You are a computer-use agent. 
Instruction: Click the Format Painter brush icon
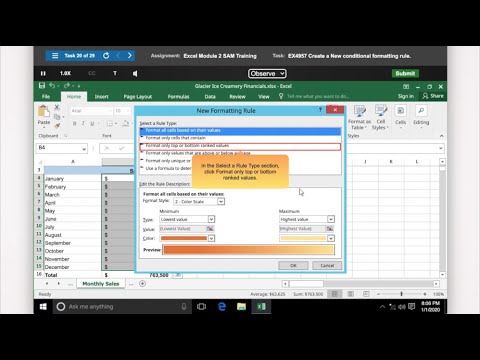[57, 126]
